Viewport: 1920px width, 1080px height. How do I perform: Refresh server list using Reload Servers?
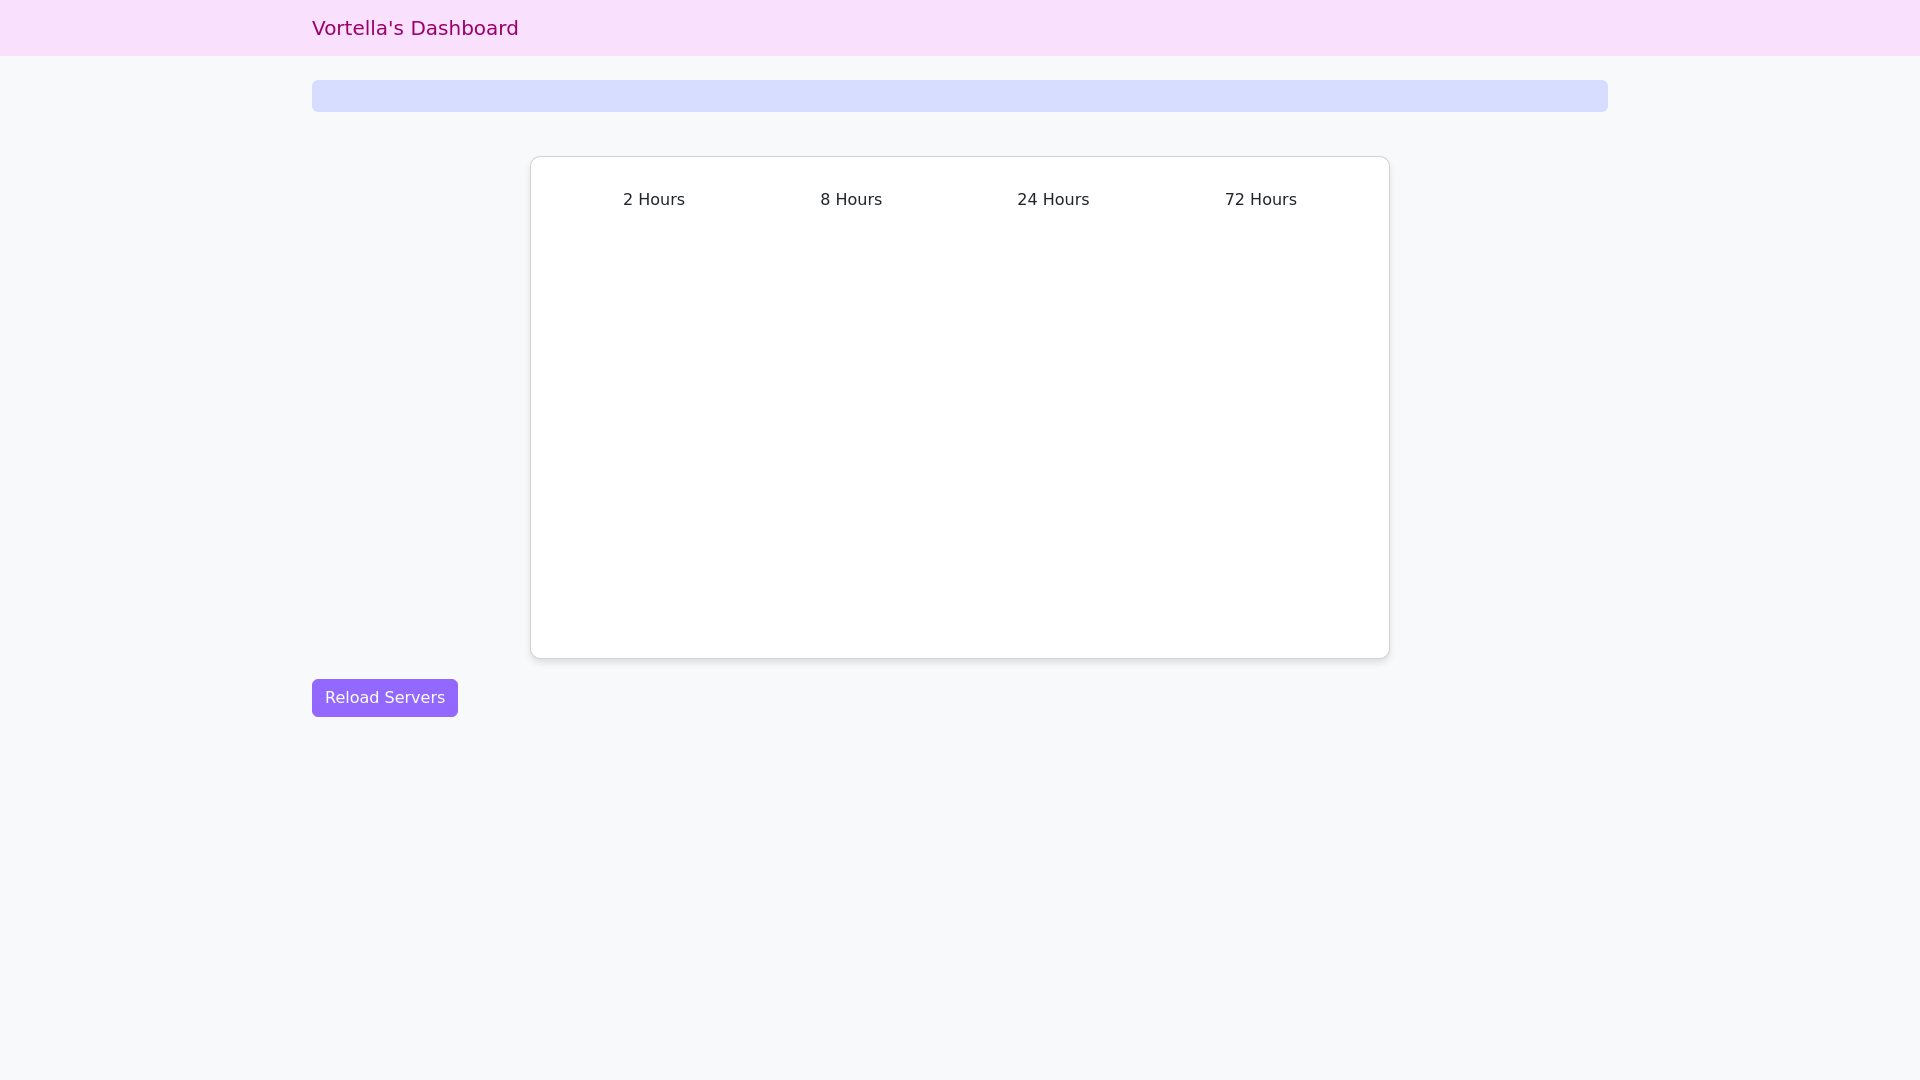(x=384, y=698)
